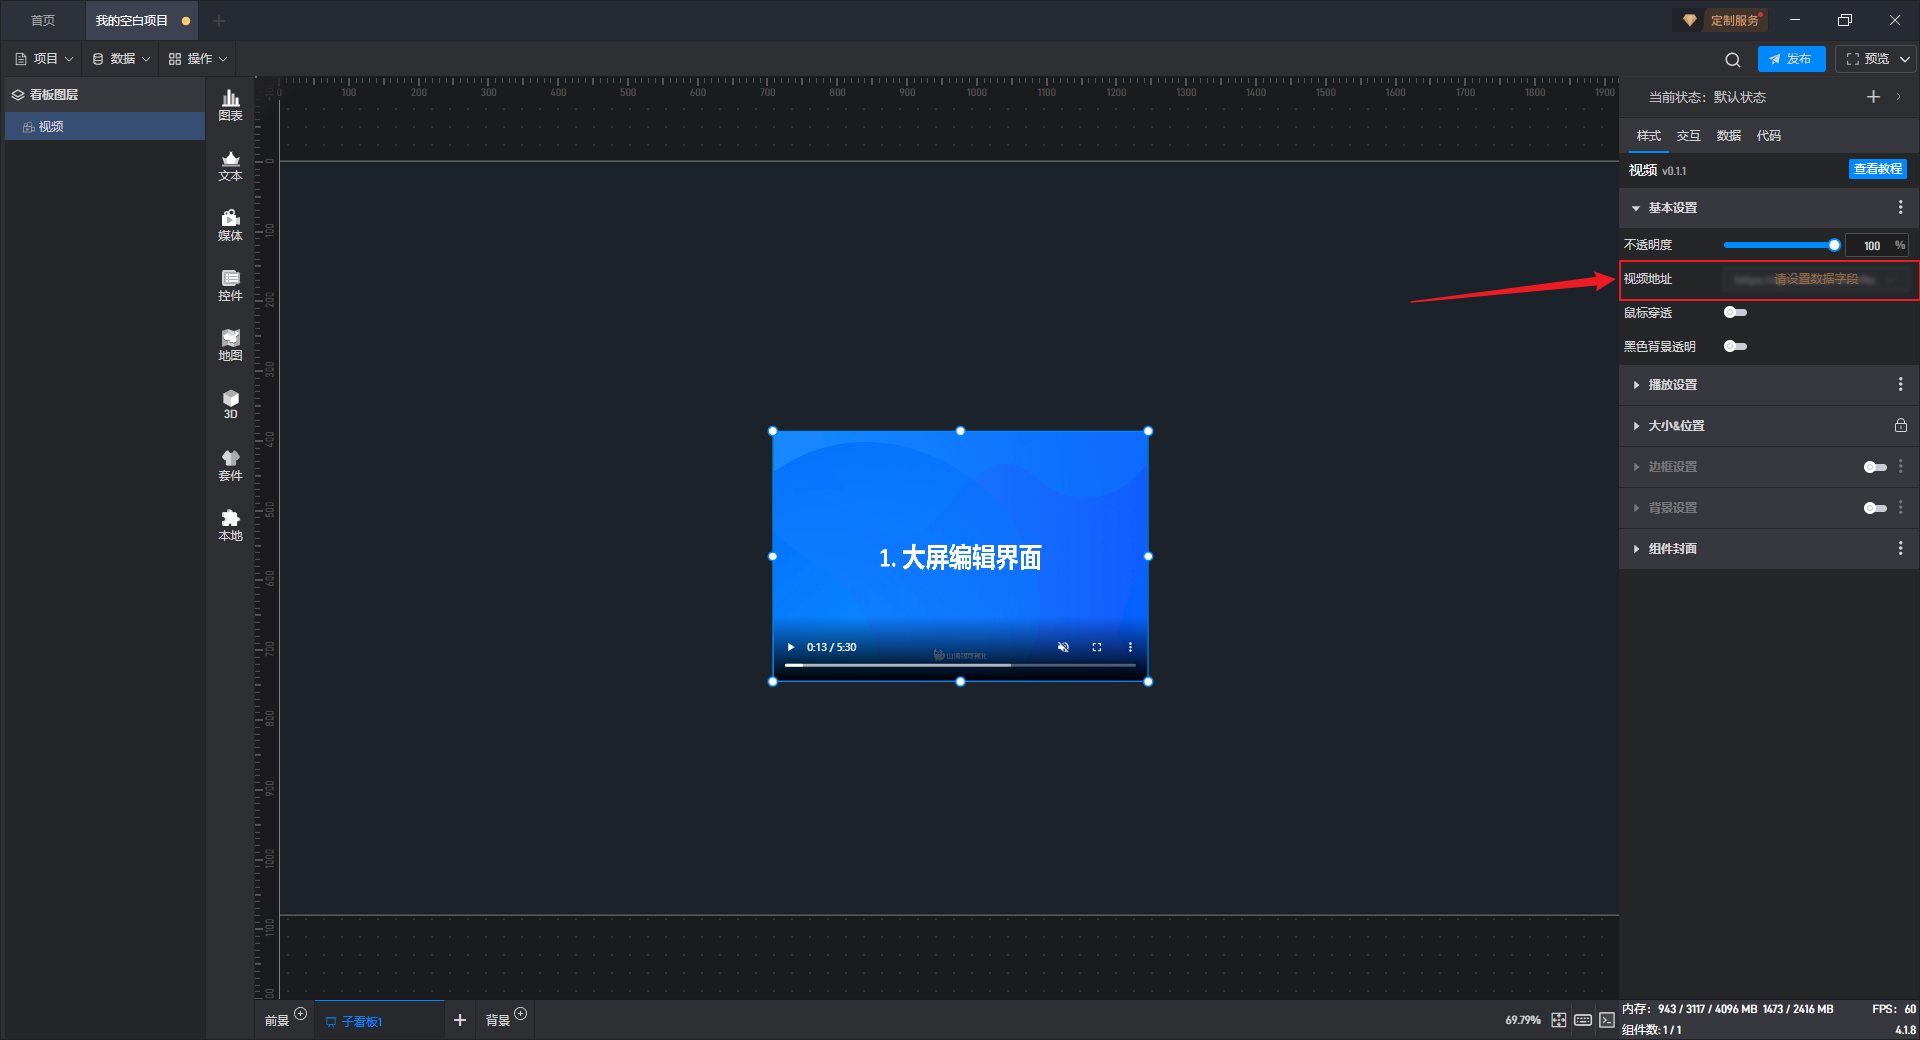The height and width of the screenshot is (1040, 1920).
Task: Expand the 背景设置 section
Action: [x=1636, y=508]
